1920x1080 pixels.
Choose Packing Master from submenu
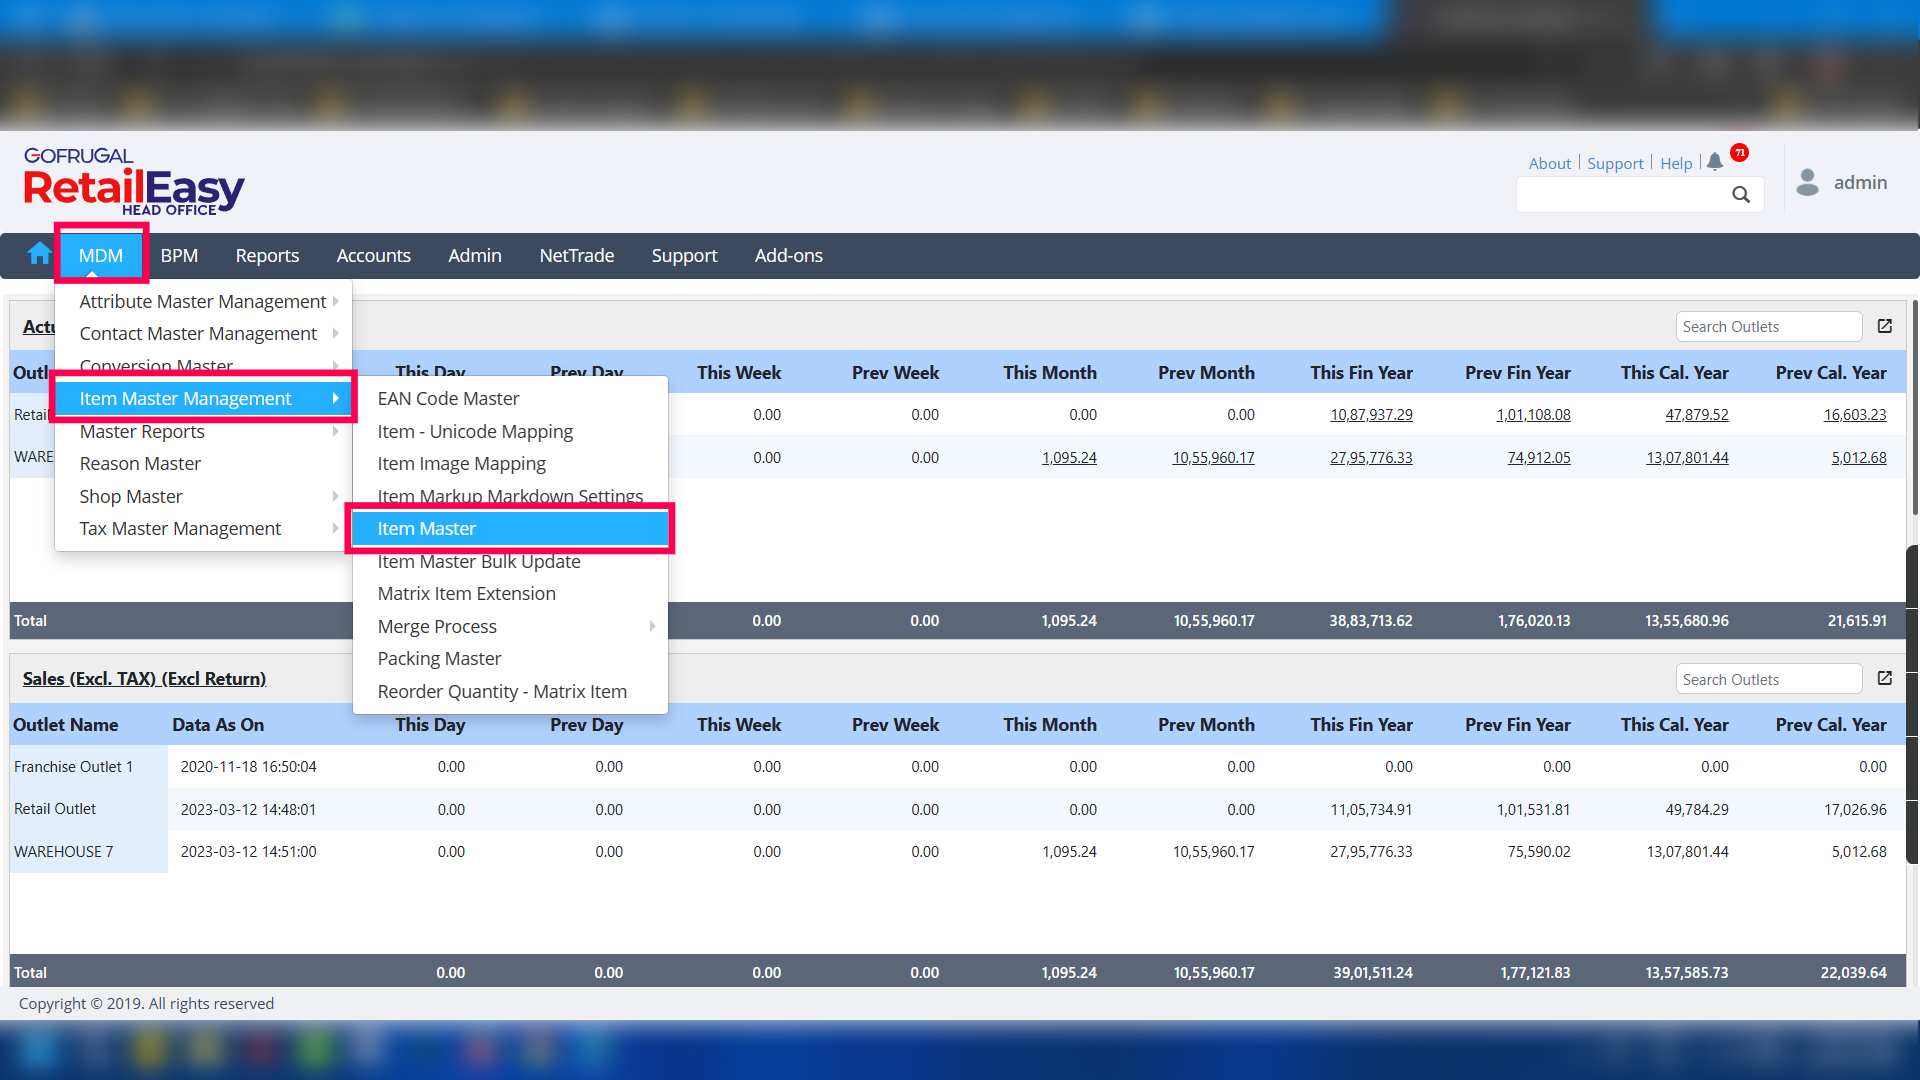click(x=439, y=658)
